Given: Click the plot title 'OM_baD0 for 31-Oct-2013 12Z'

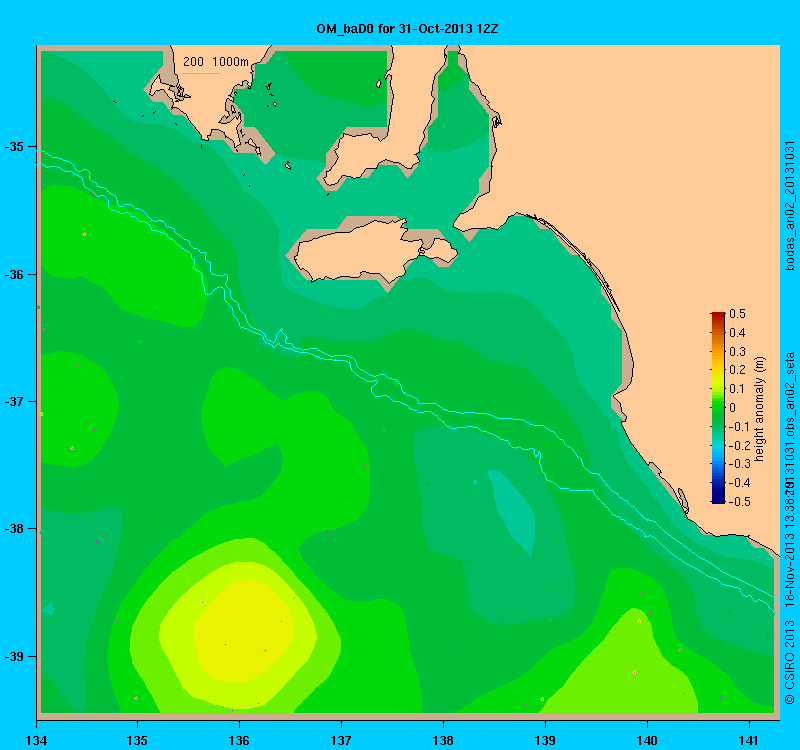Looking at the screenshot, I should pyautogui.click(x=407, y=29).
